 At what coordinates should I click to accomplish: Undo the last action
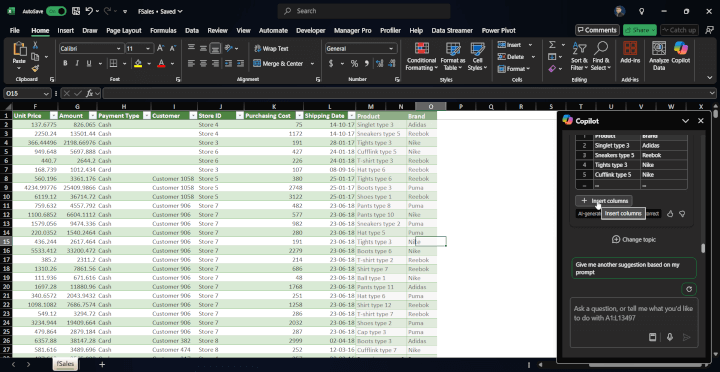pyautogui.click(x=89, y=11)
